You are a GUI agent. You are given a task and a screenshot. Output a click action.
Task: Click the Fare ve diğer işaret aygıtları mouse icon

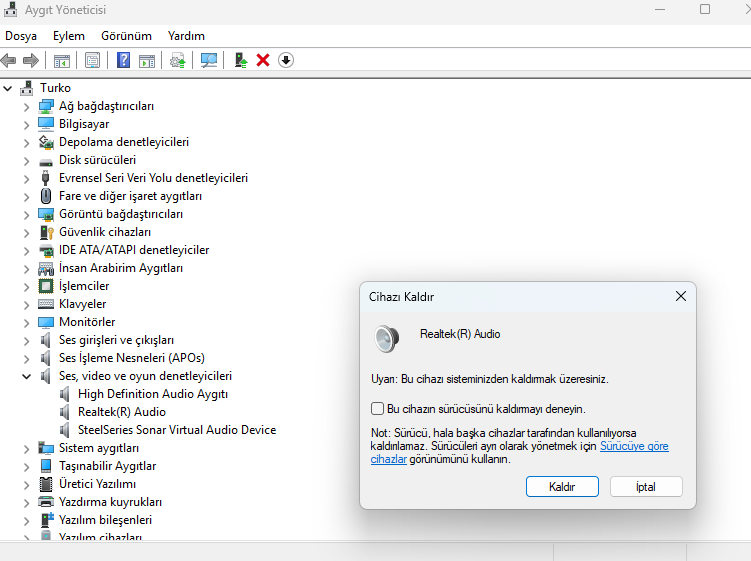tap(46, 196)
